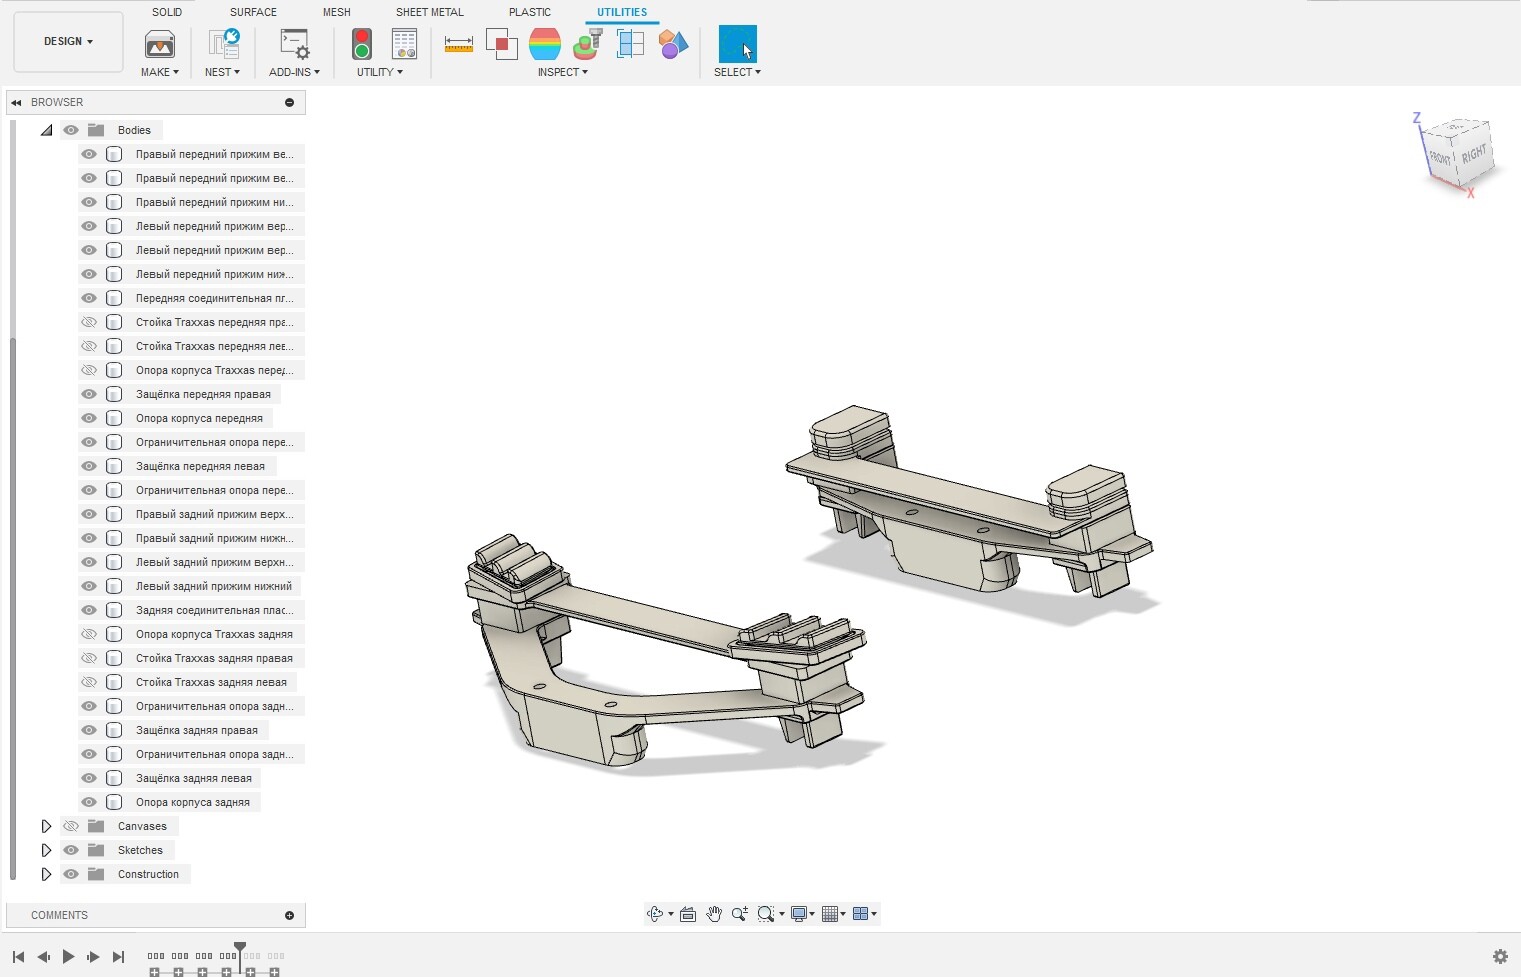Switch to the SHEET METAL tab

(430, 12)
